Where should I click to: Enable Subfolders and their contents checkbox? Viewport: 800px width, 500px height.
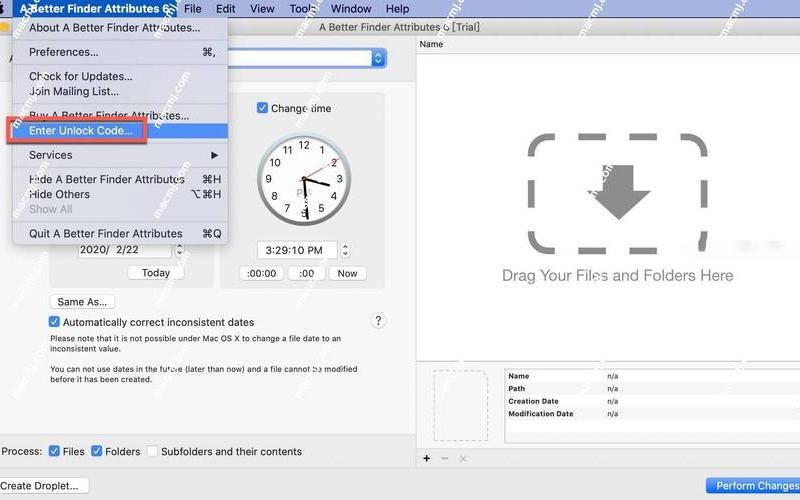153,451
